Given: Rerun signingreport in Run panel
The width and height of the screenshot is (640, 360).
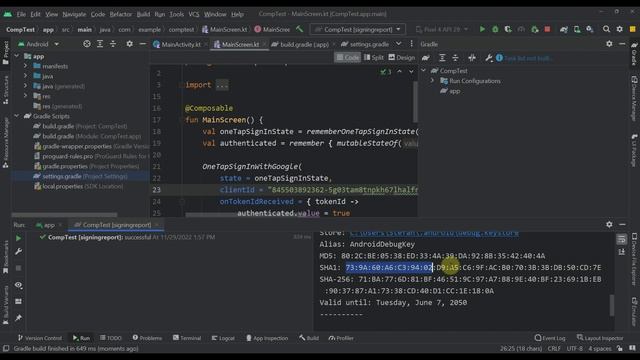Looking at the screenshot, I should [x=18, y=238].
